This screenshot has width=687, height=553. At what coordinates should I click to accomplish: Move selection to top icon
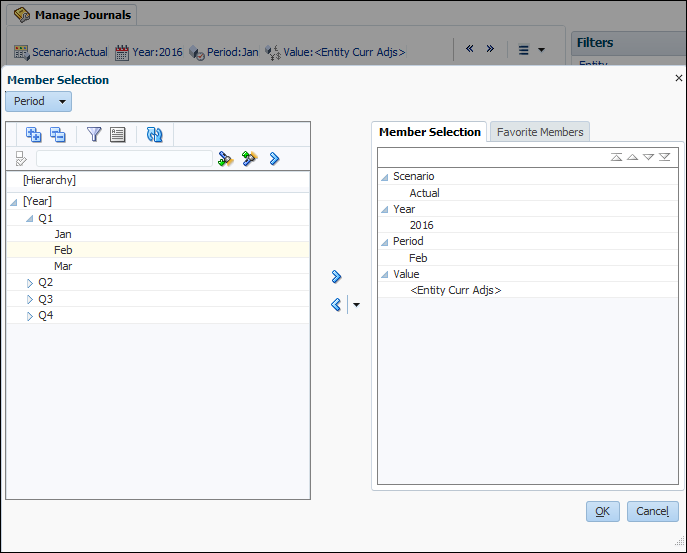click(x=616, y=157)
